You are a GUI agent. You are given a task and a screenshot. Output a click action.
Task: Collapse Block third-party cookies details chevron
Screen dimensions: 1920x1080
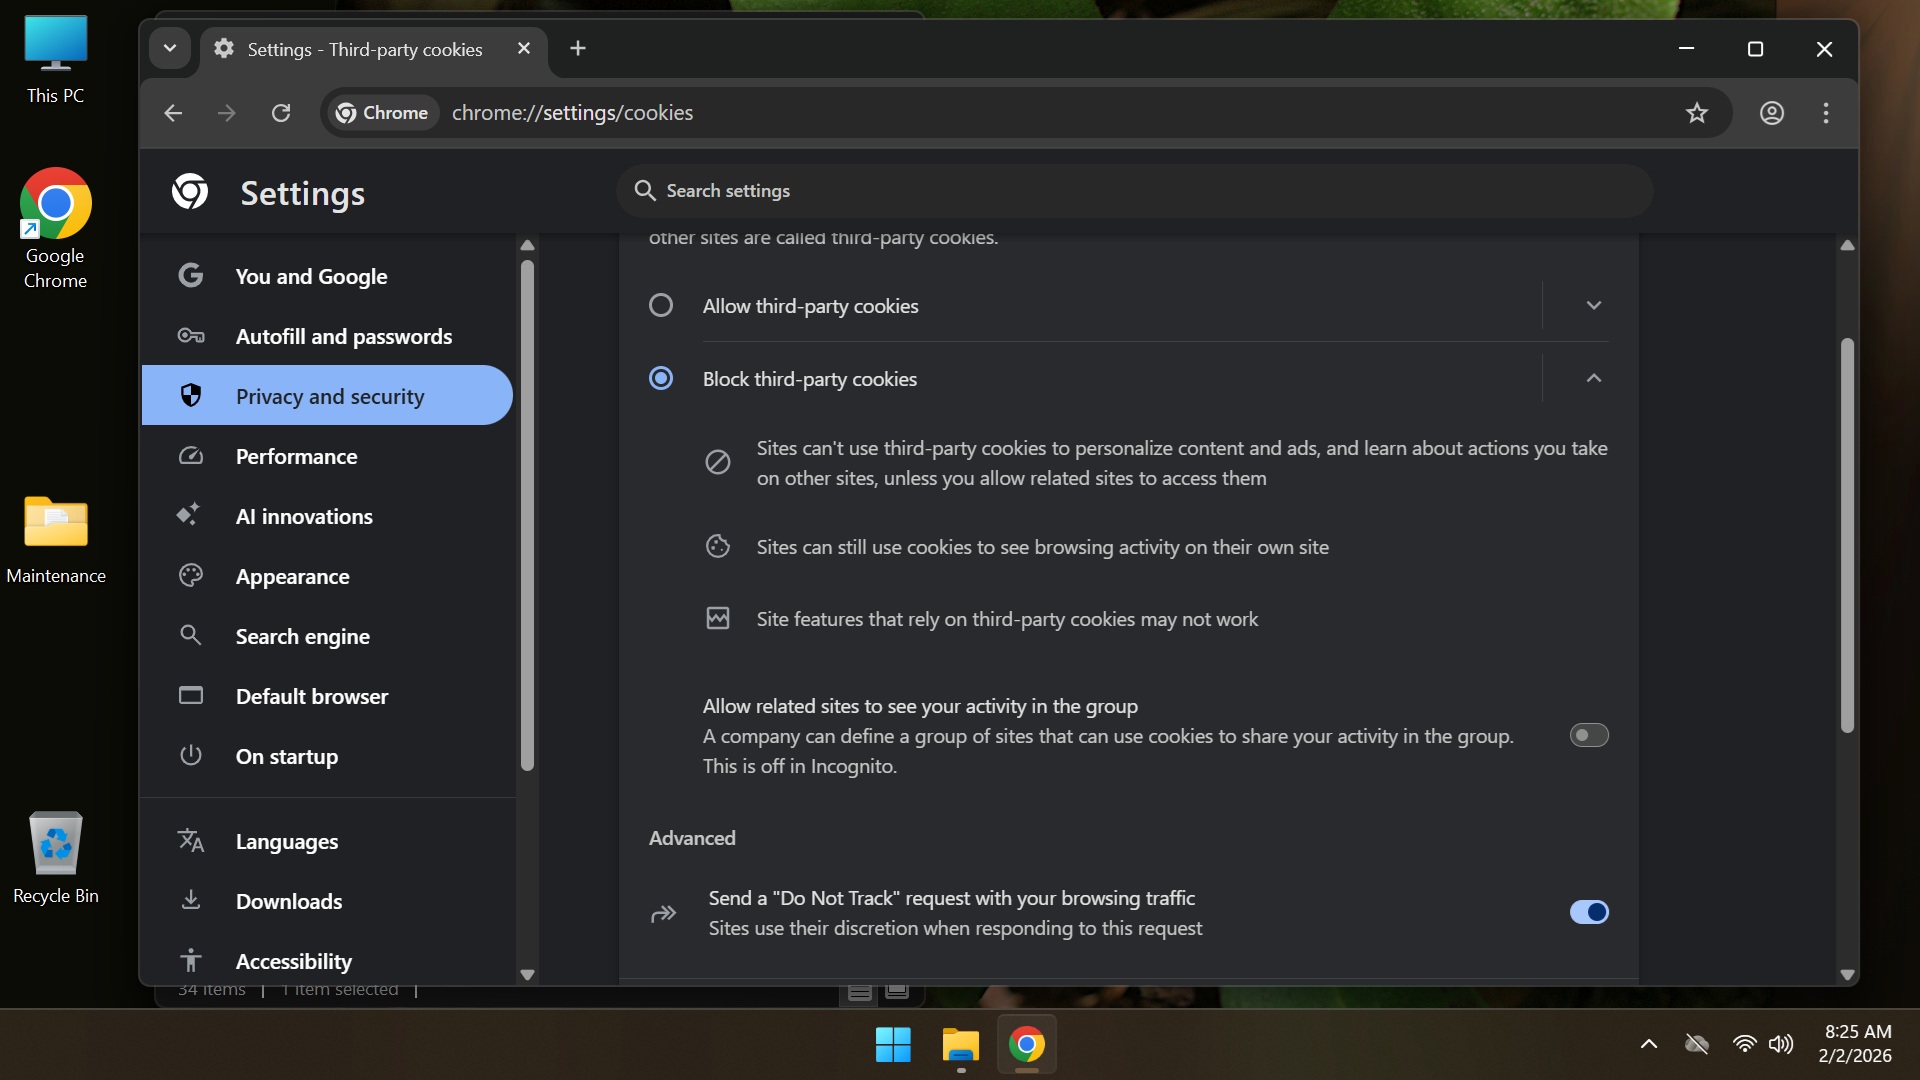pyautogui.click(x=1593, y=378)
